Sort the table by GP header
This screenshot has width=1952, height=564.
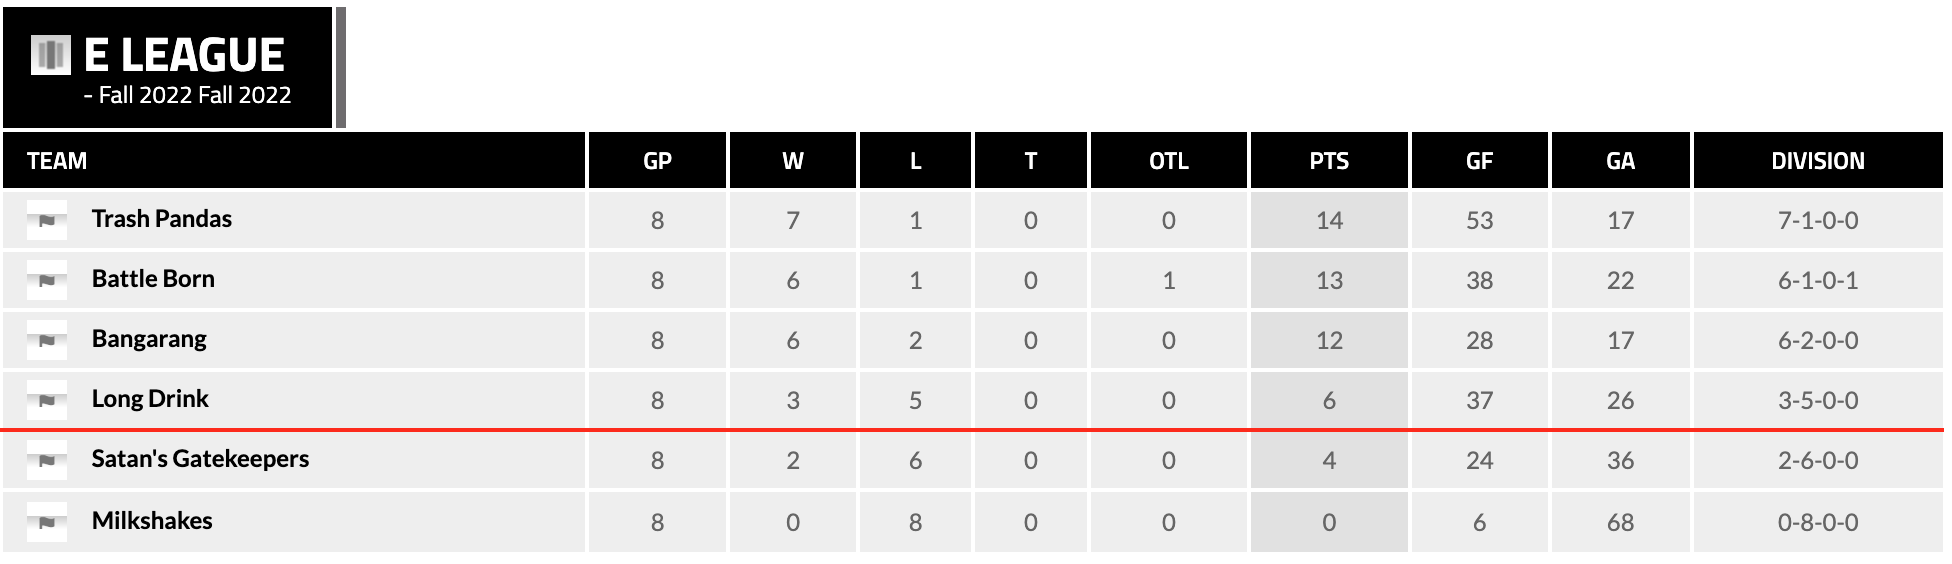(657, 161)
